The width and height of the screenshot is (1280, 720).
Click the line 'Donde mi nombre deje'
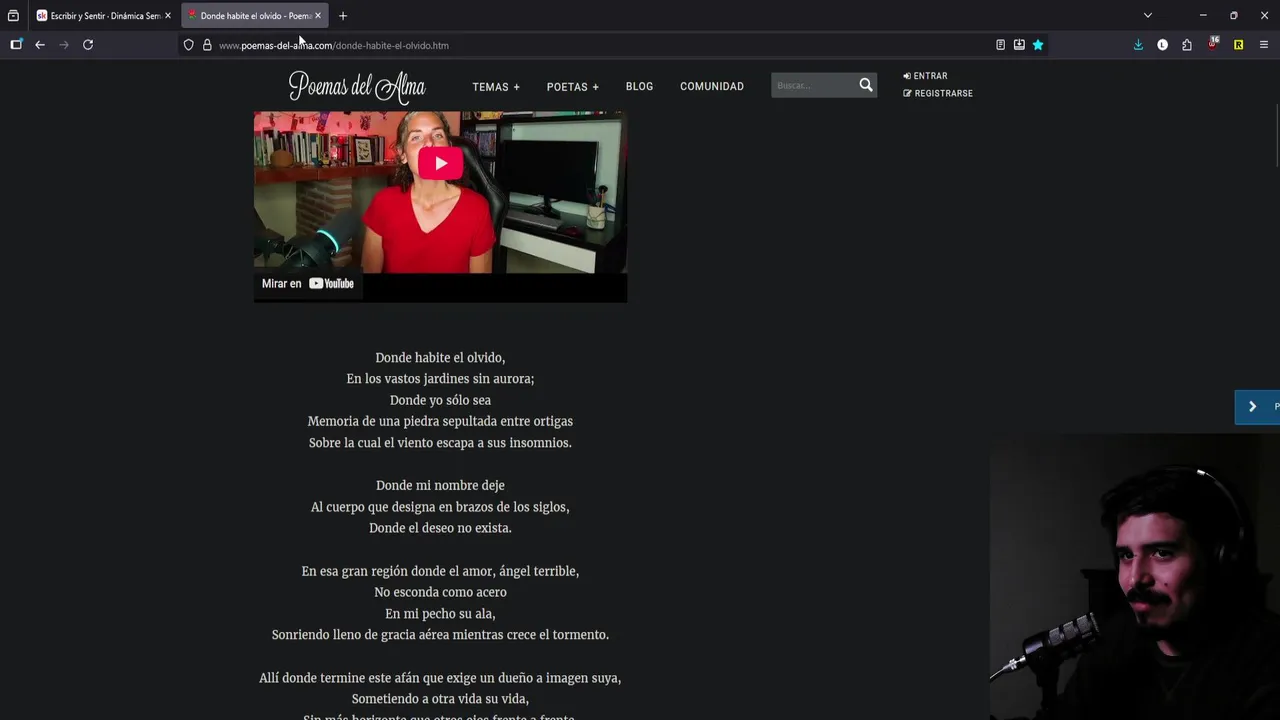[x=440, y=486]
